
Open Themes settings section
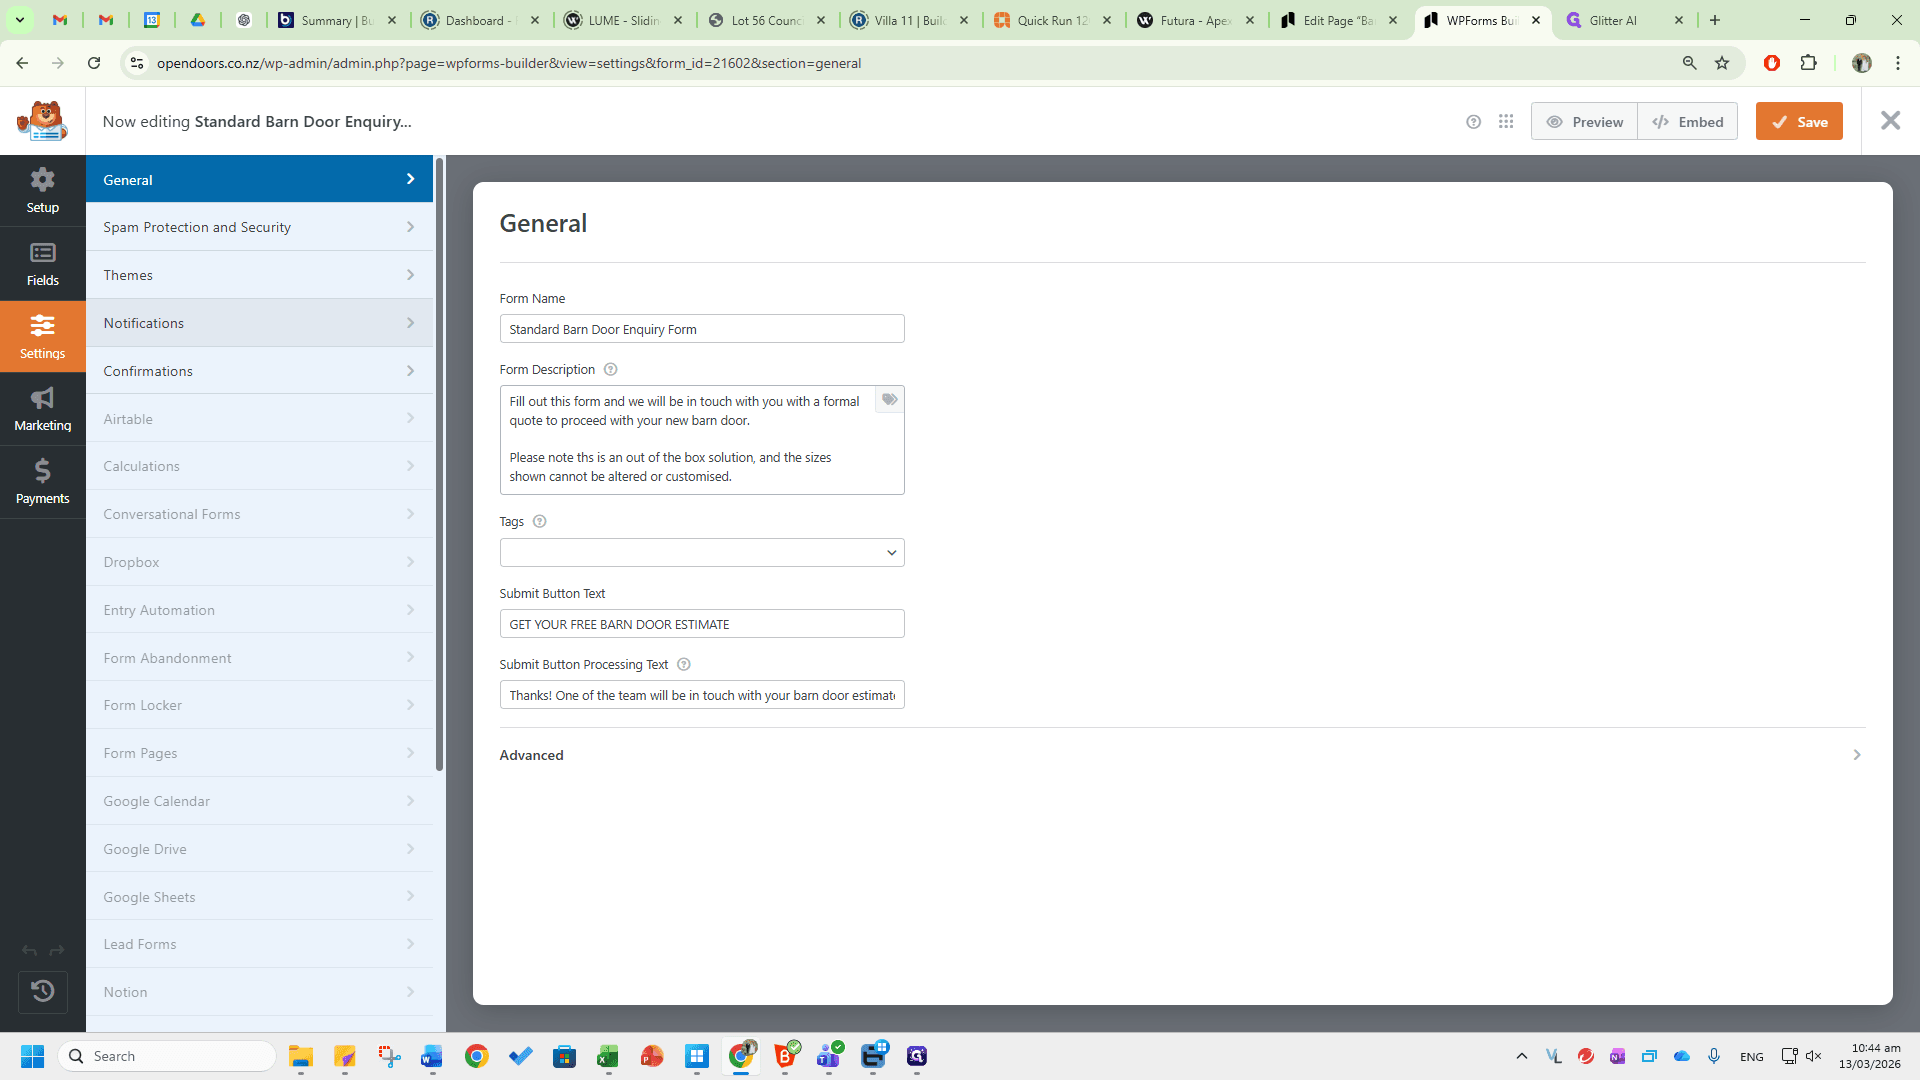click(x=259, y=275)
